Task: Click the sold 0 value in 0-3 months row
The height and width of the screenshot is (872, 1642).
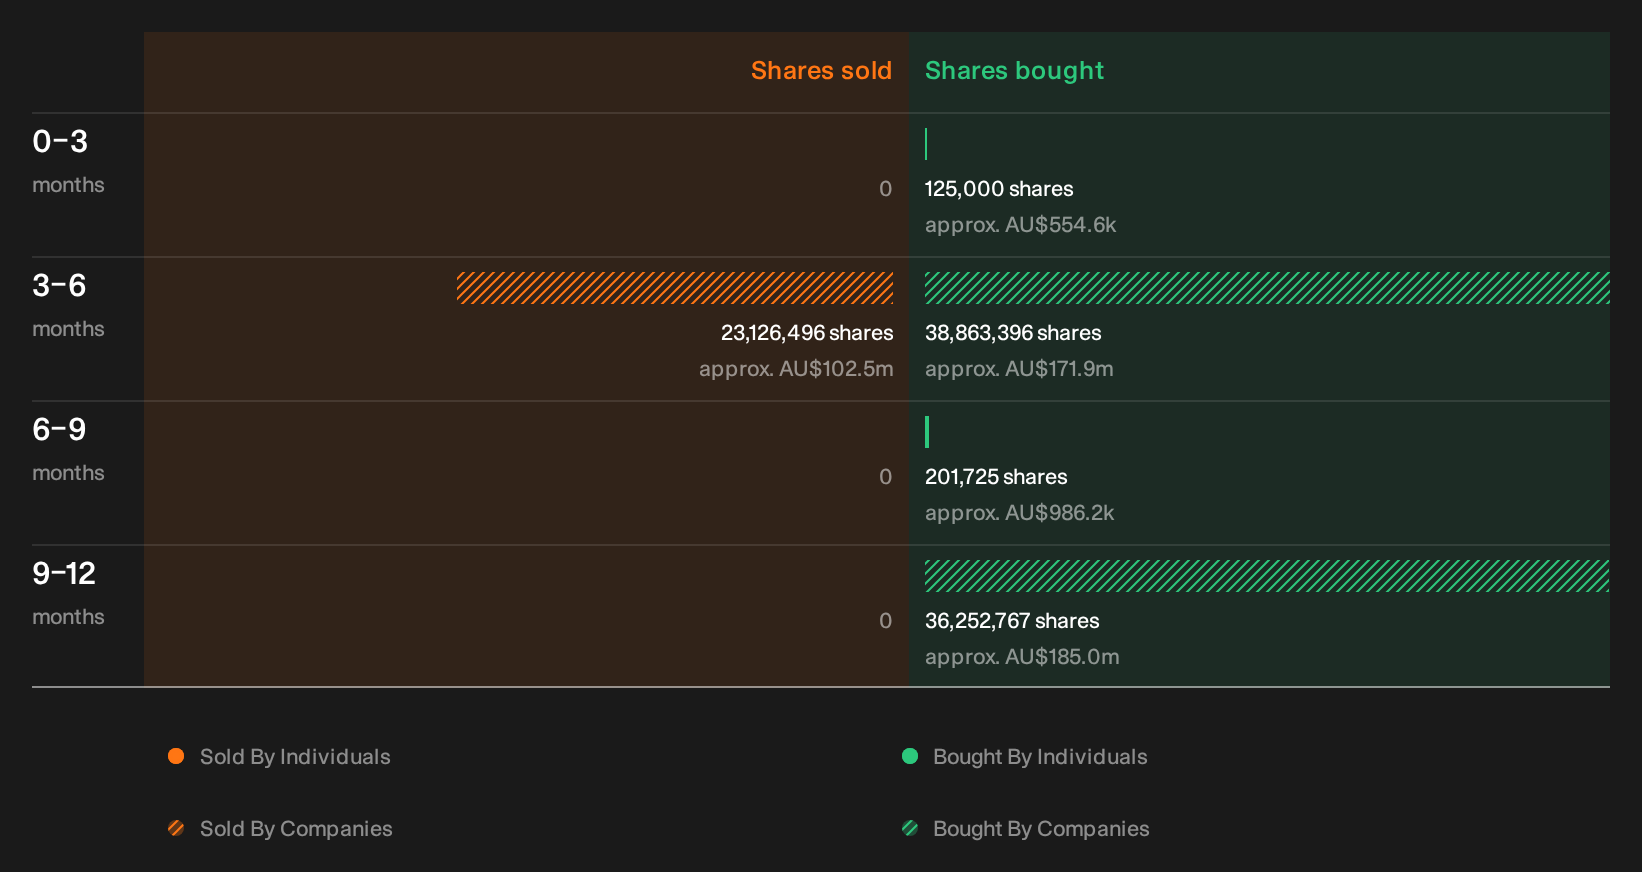Action: point(885,189)
